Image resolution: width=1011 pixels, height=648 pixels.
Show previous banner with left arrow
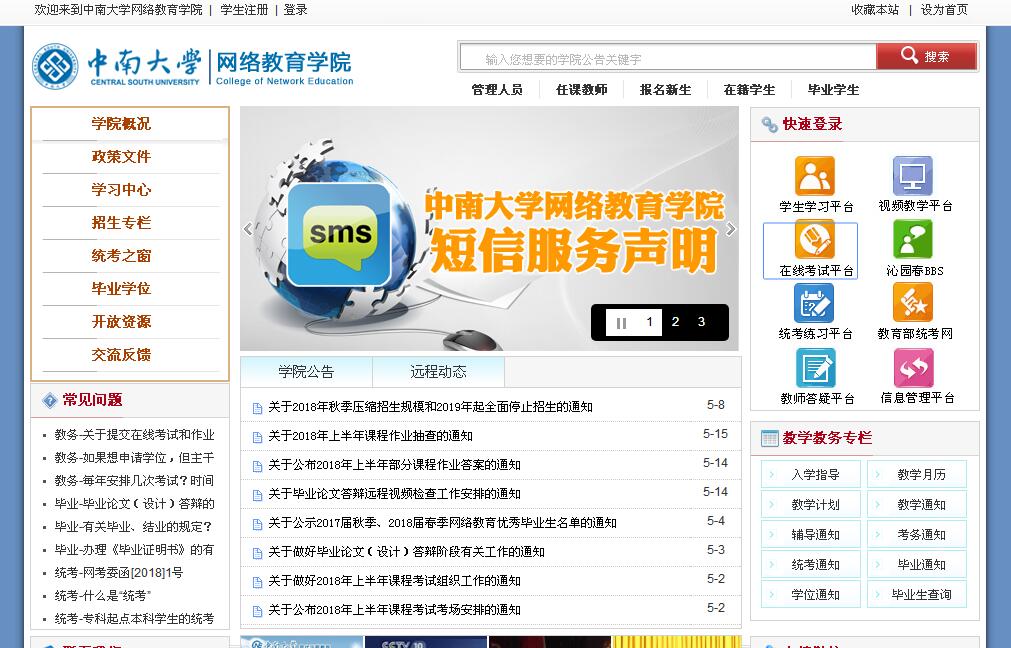[248, 229]
